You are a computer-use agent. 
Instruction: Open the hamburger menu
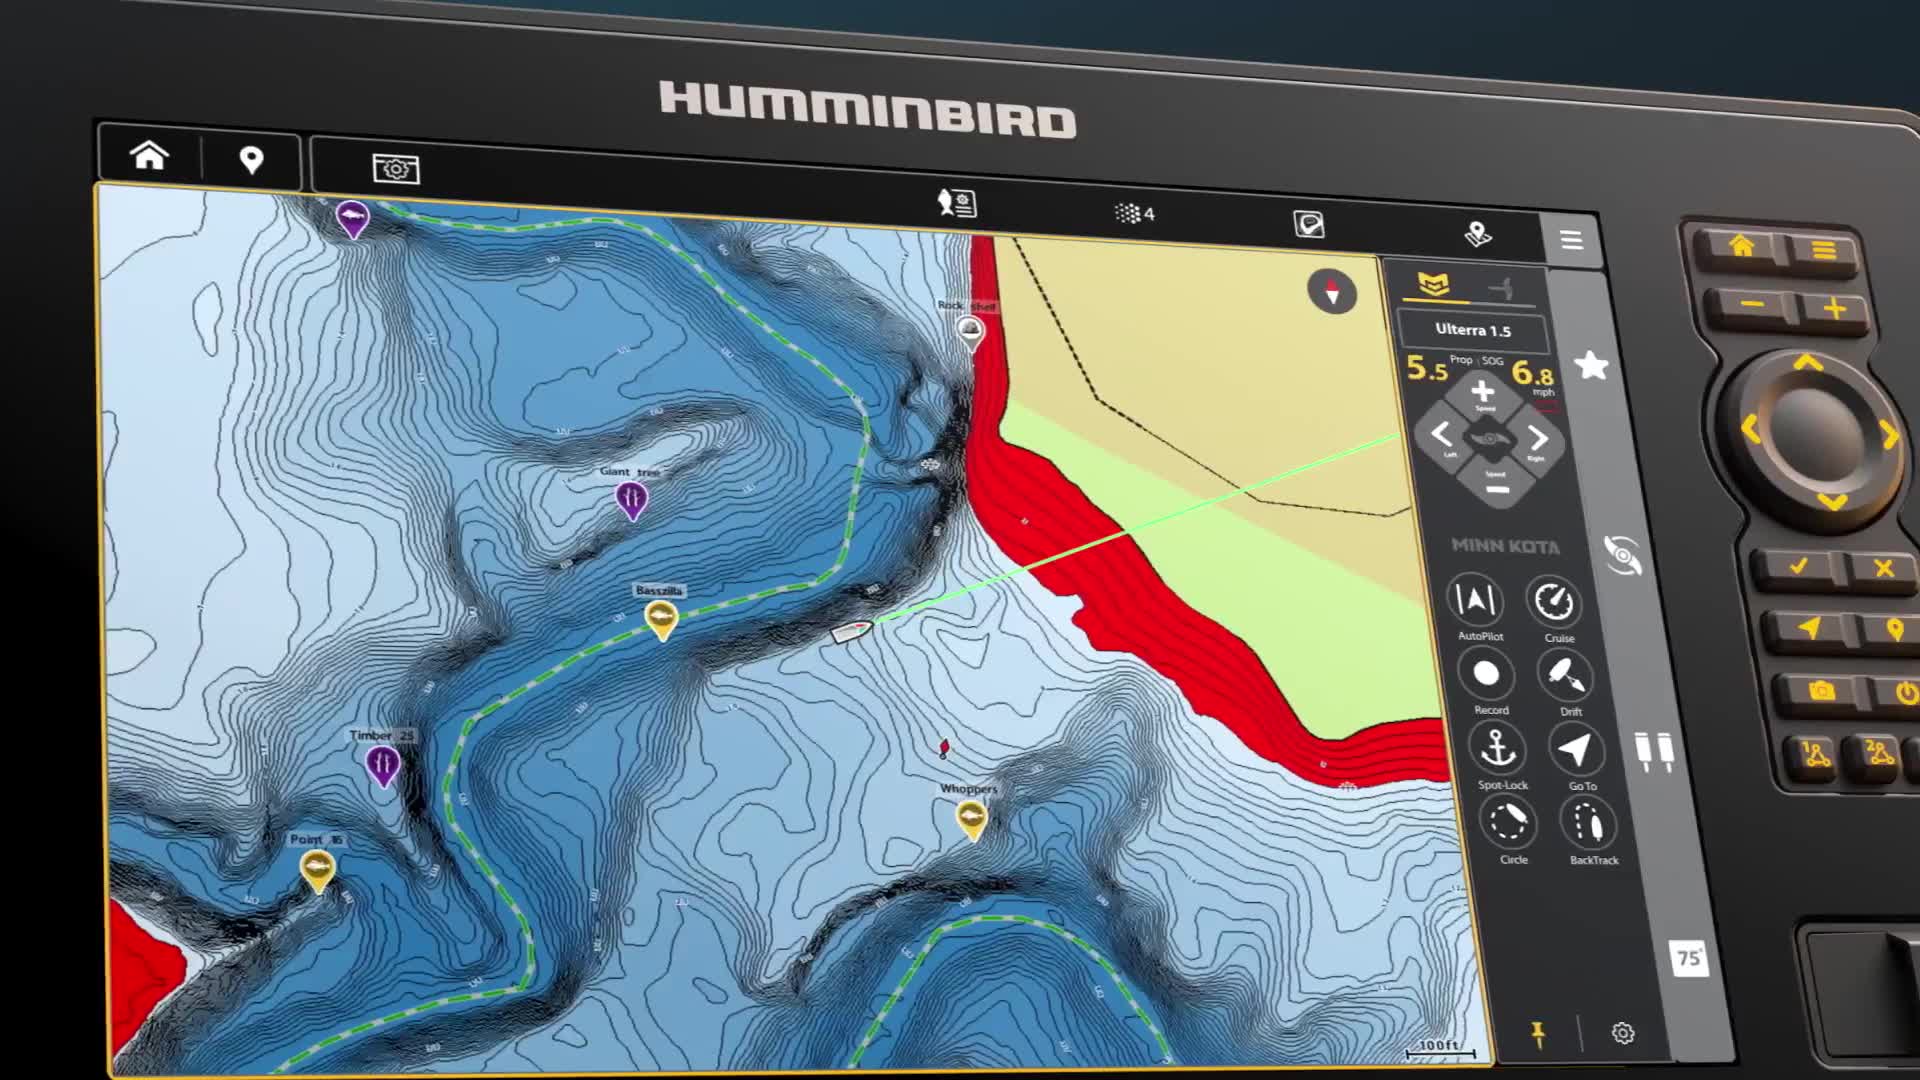coord(1571,240)
